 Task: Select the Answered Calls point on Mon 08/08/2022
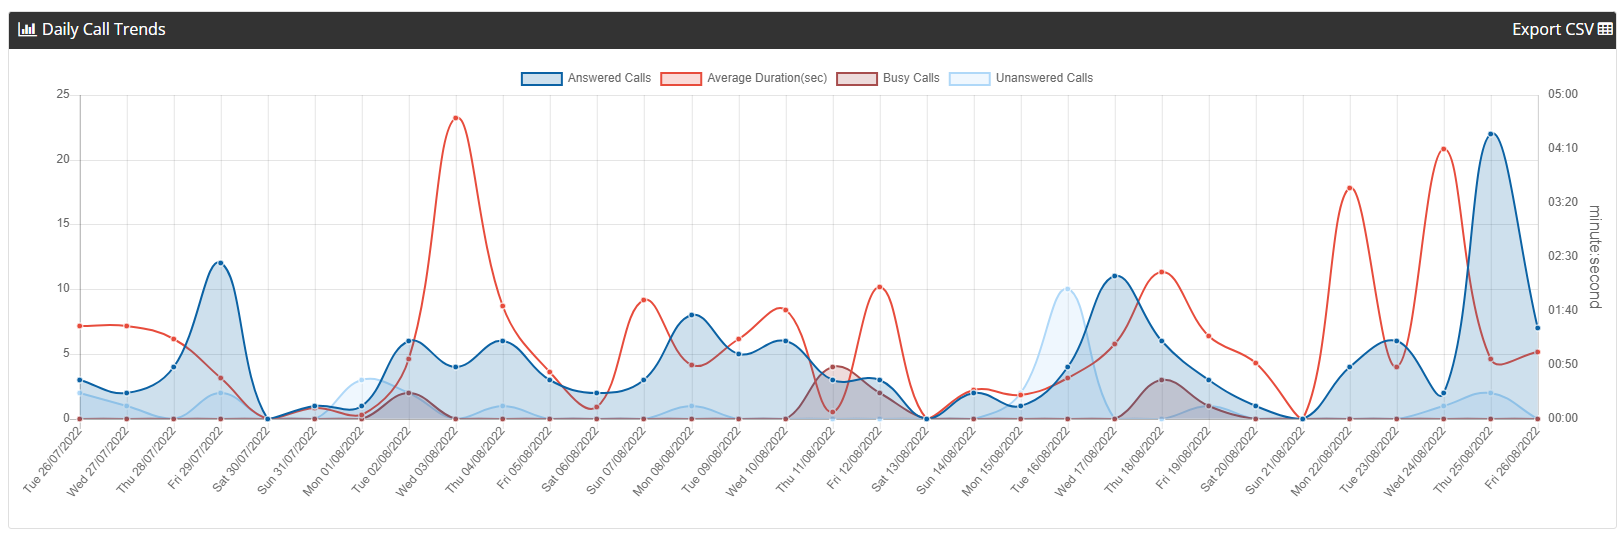[x=692, y=315]
